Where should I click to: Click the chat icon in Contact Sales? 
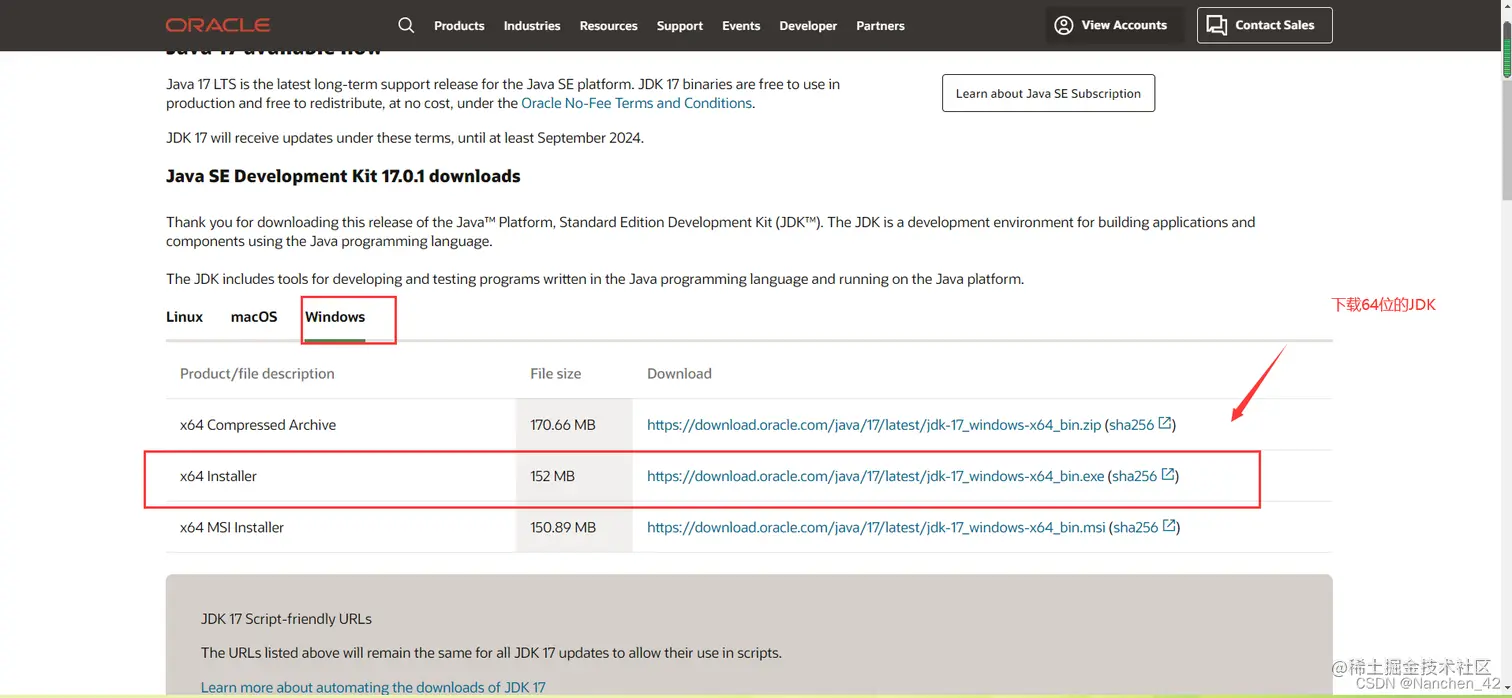(x=1216, y=25)
